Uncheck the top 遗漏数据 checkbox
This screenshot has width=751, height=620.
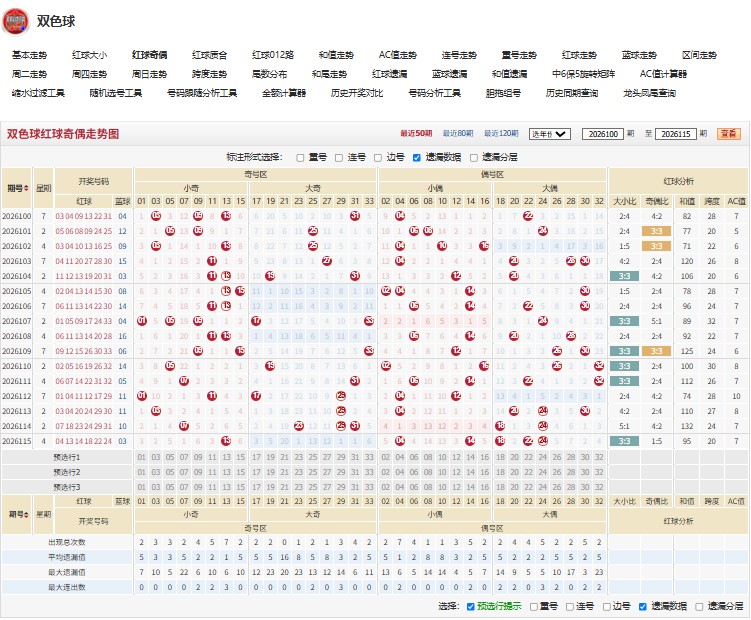(417, 158)
